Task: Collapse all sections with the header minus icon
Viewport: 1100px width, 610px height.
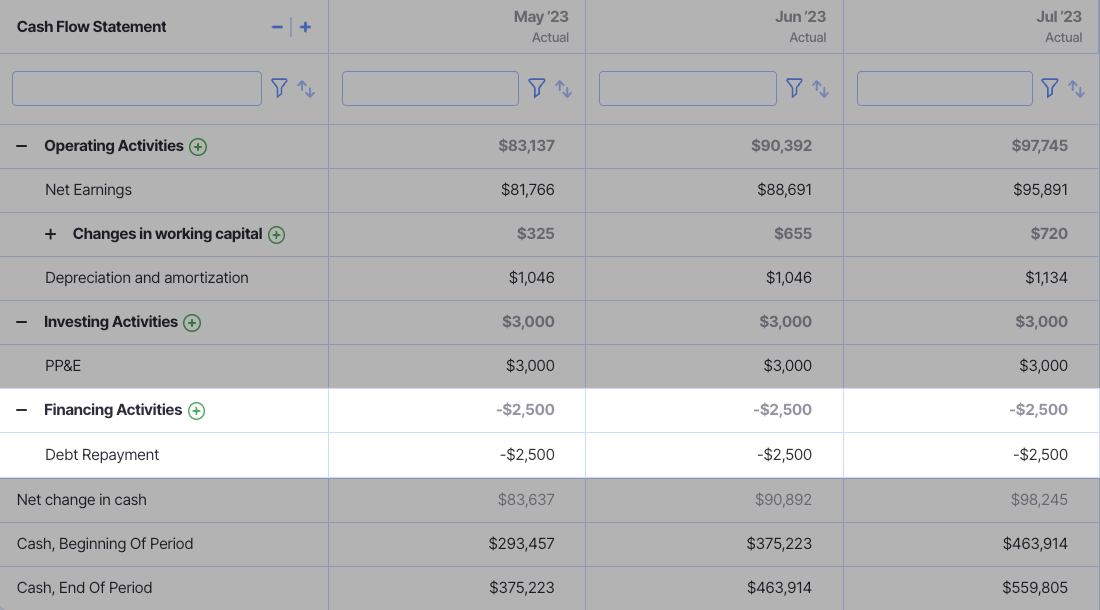Action: [277, 27]
